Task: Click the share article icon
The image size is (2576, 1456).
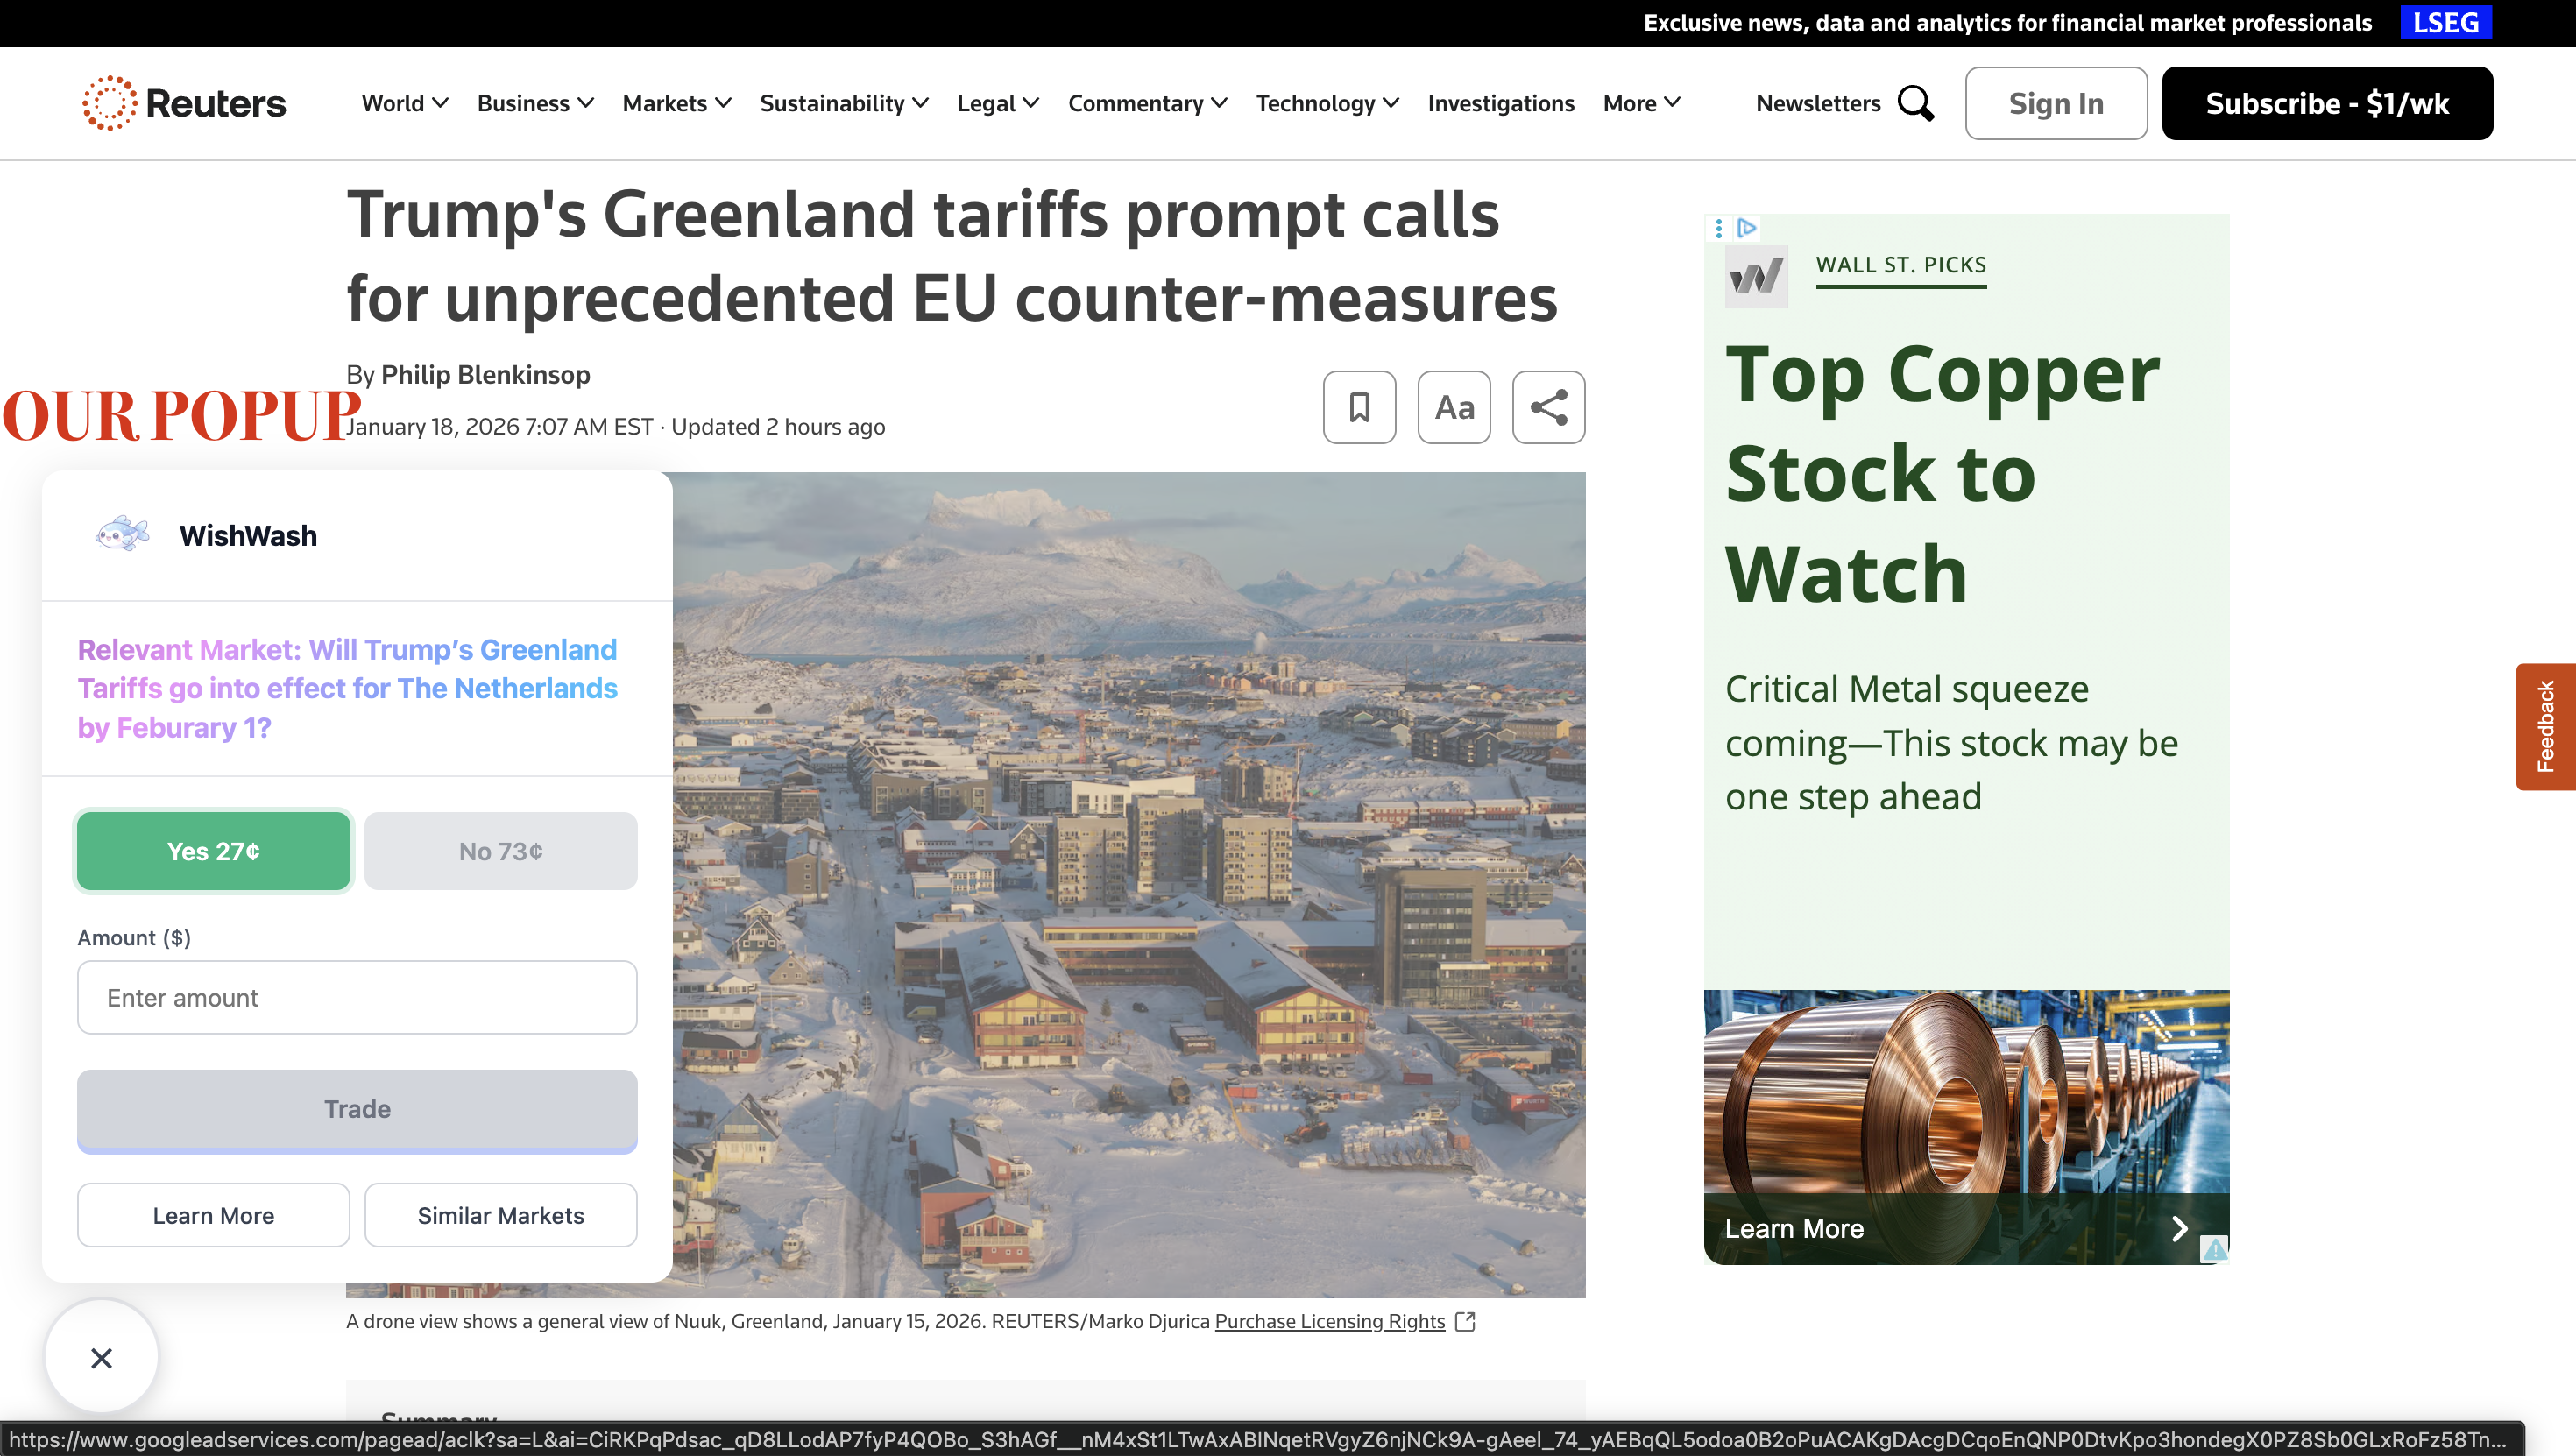Action: (1548, 407)
